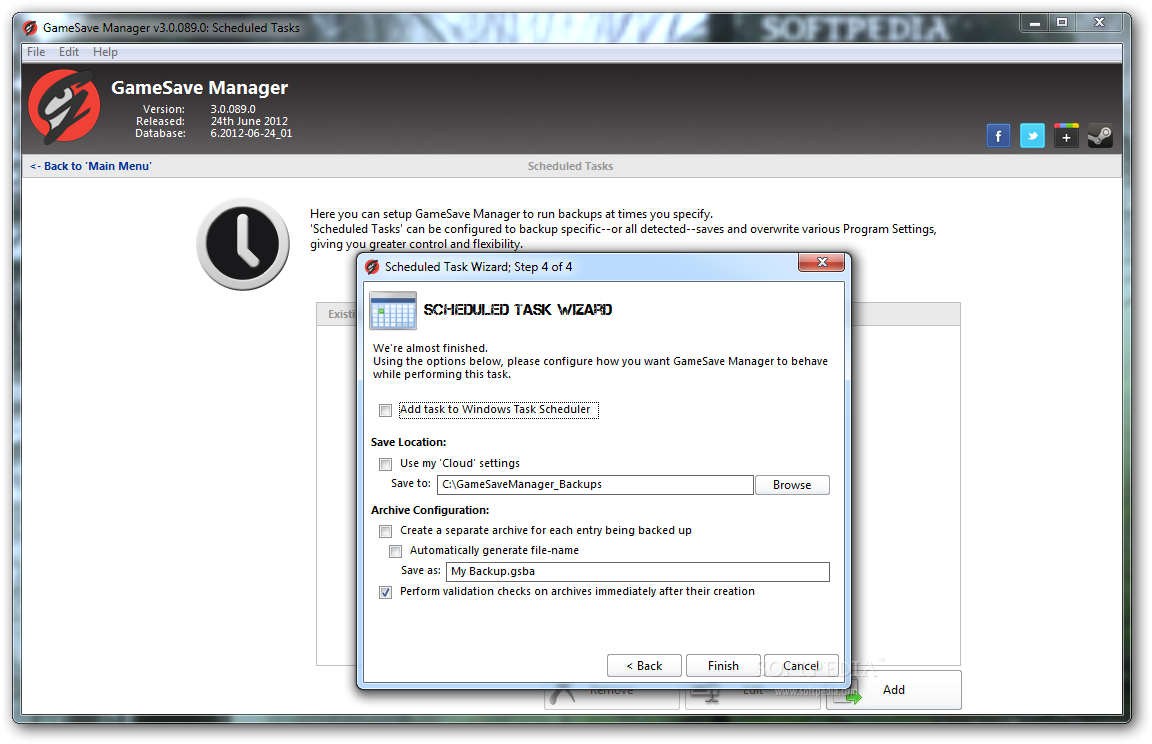Open the Edit menu
The width and height of the screenshot is (1152, 744).
tap(69, 52)
